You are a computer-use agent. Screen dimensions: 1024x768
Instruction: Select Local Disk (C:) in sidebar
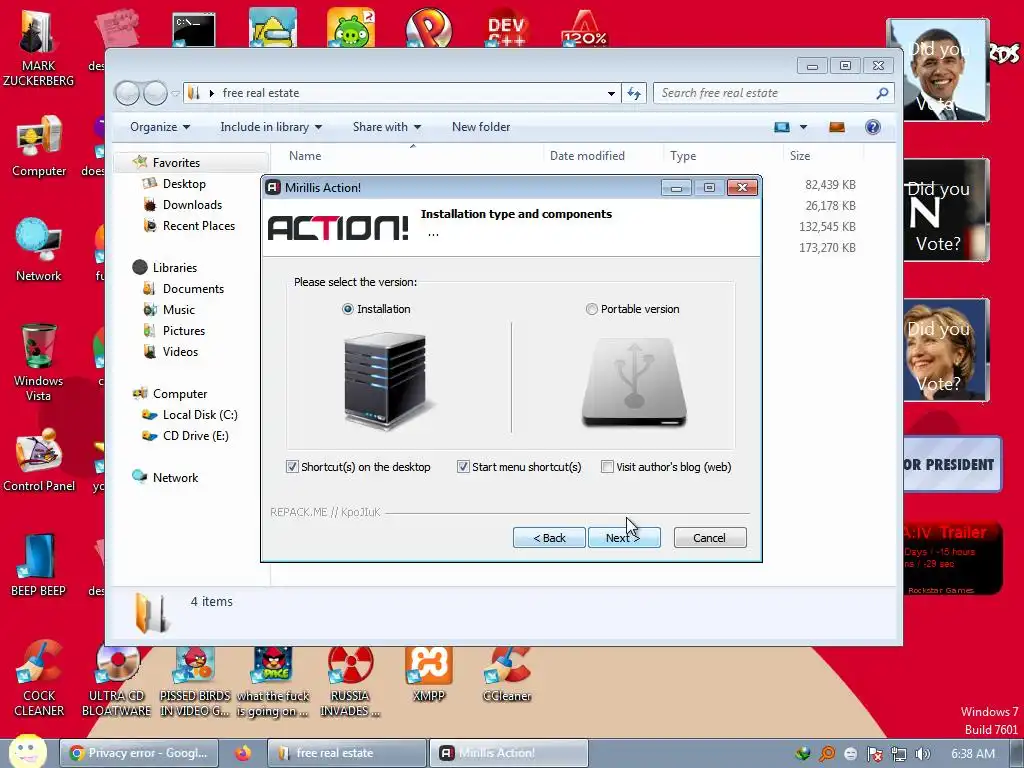coord(199,415)
